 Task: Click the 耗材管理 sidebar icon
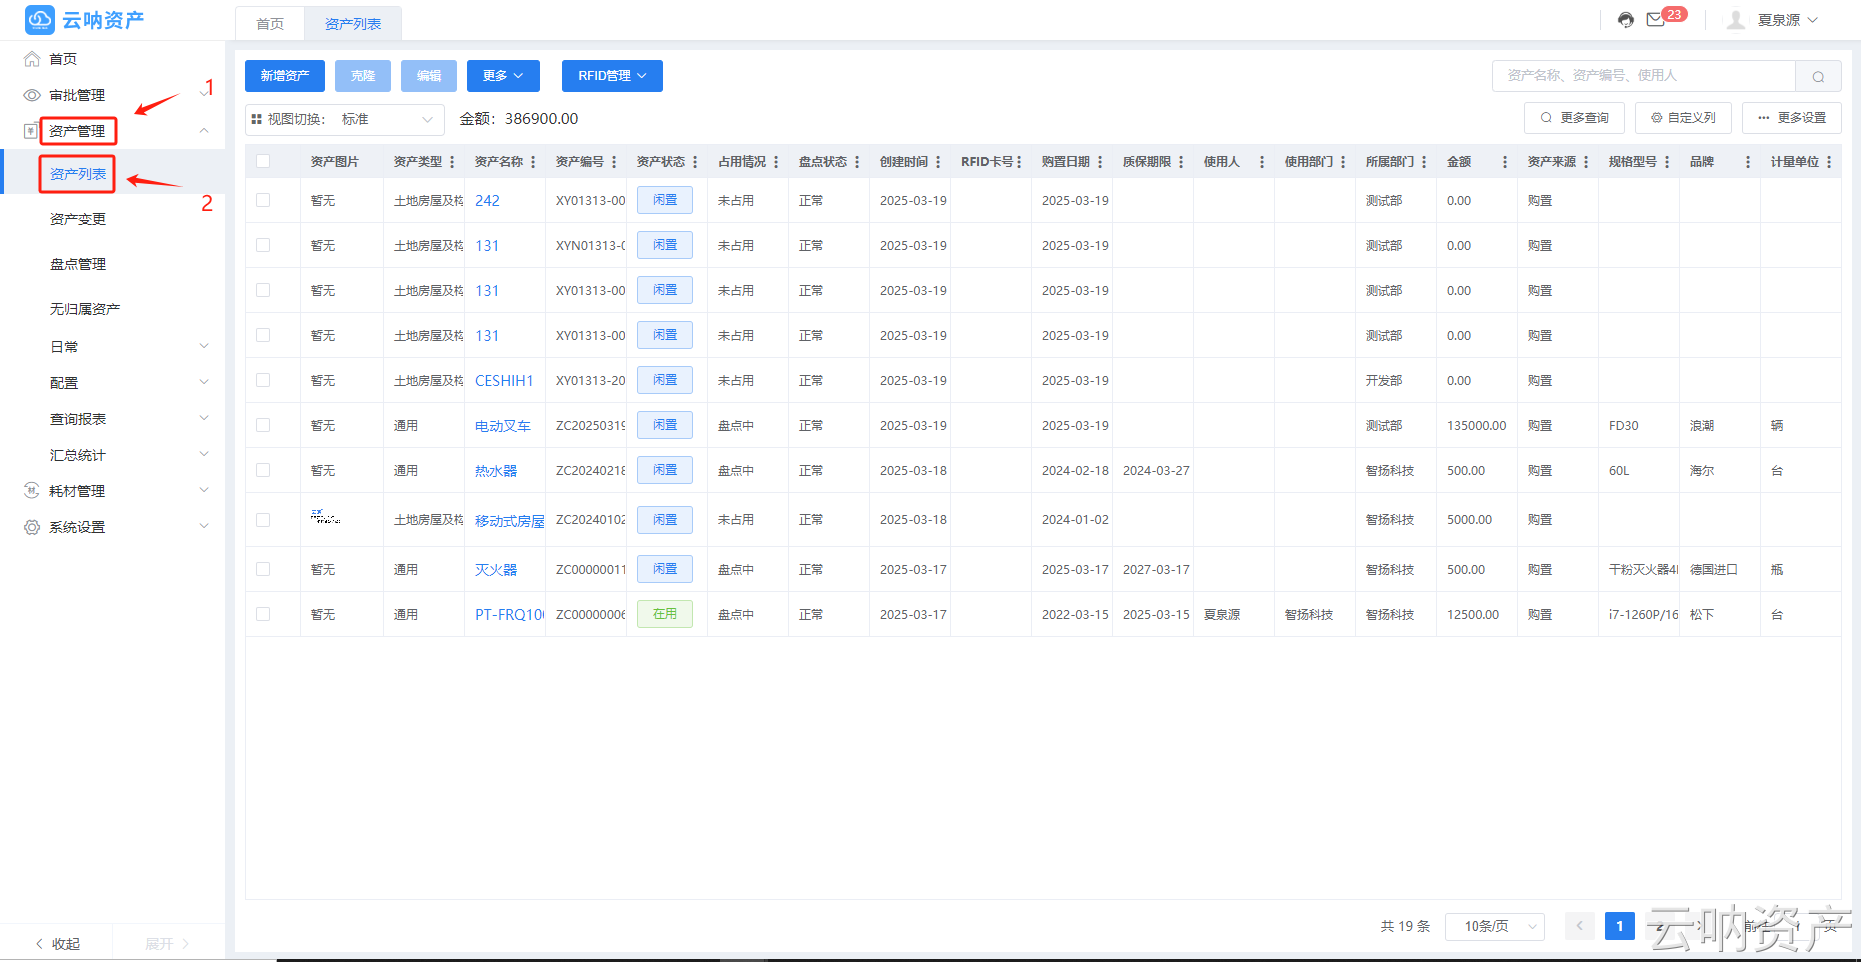point(31,491)
